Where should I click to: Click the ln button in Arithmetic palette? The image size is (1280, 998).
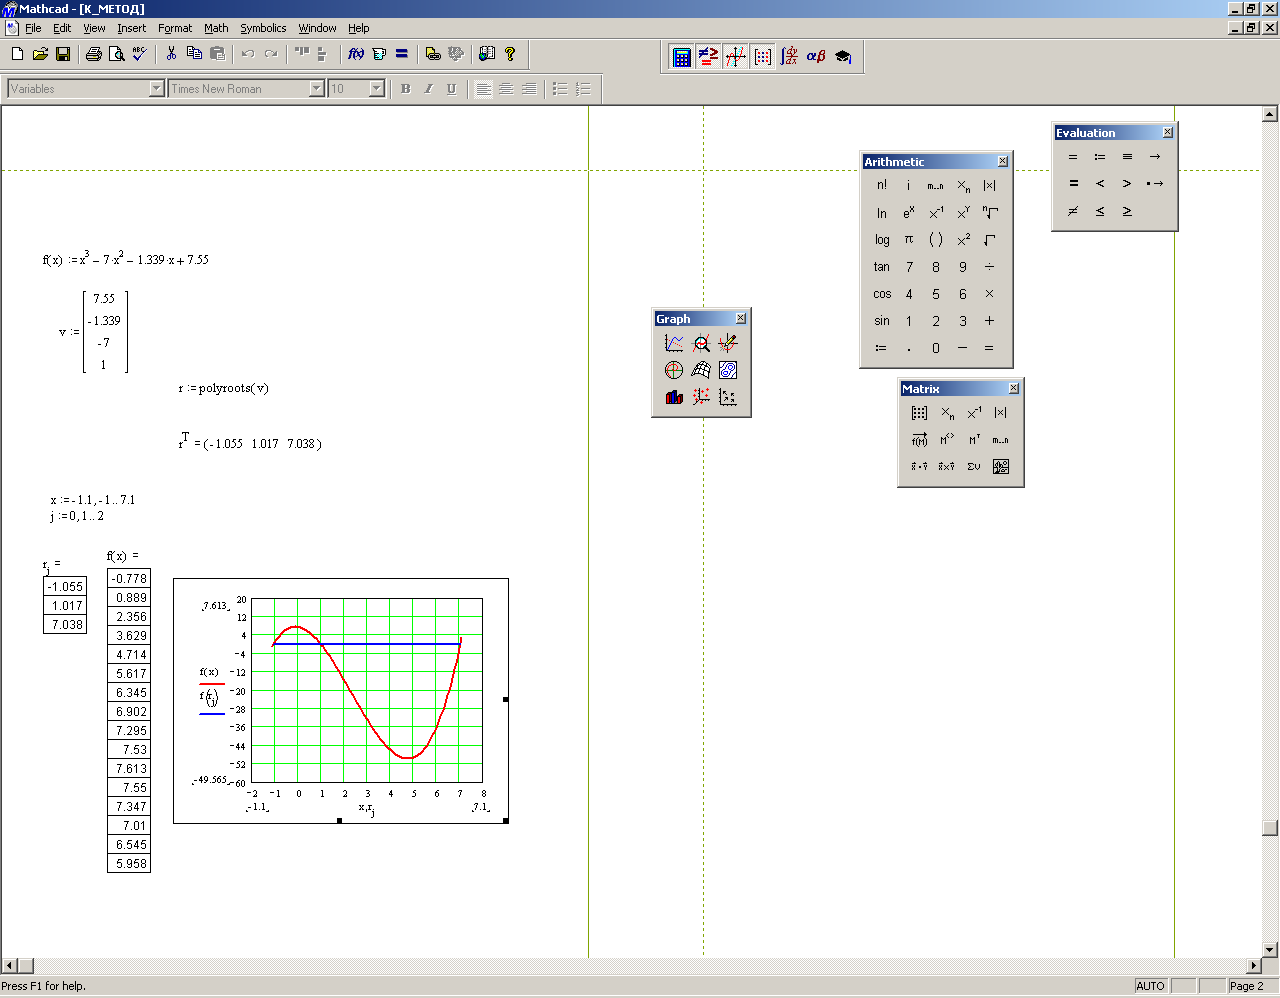(x=881, y=213)
